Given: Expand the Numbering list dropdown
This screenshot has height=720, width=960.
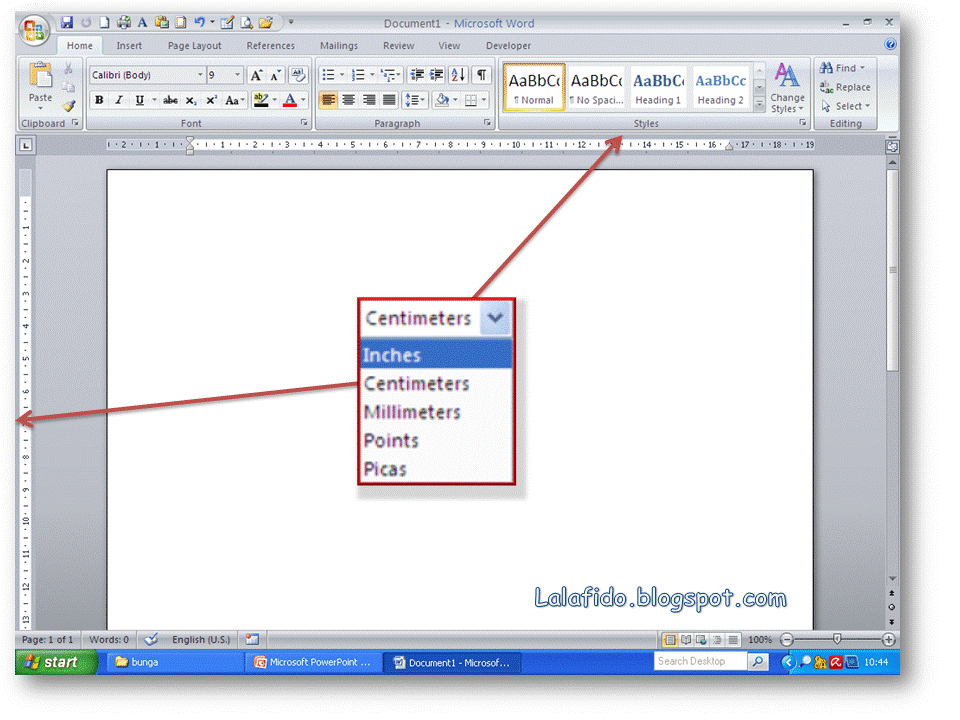Looking at the screenshot, I should pyautogui.click(x=372, y=75).
